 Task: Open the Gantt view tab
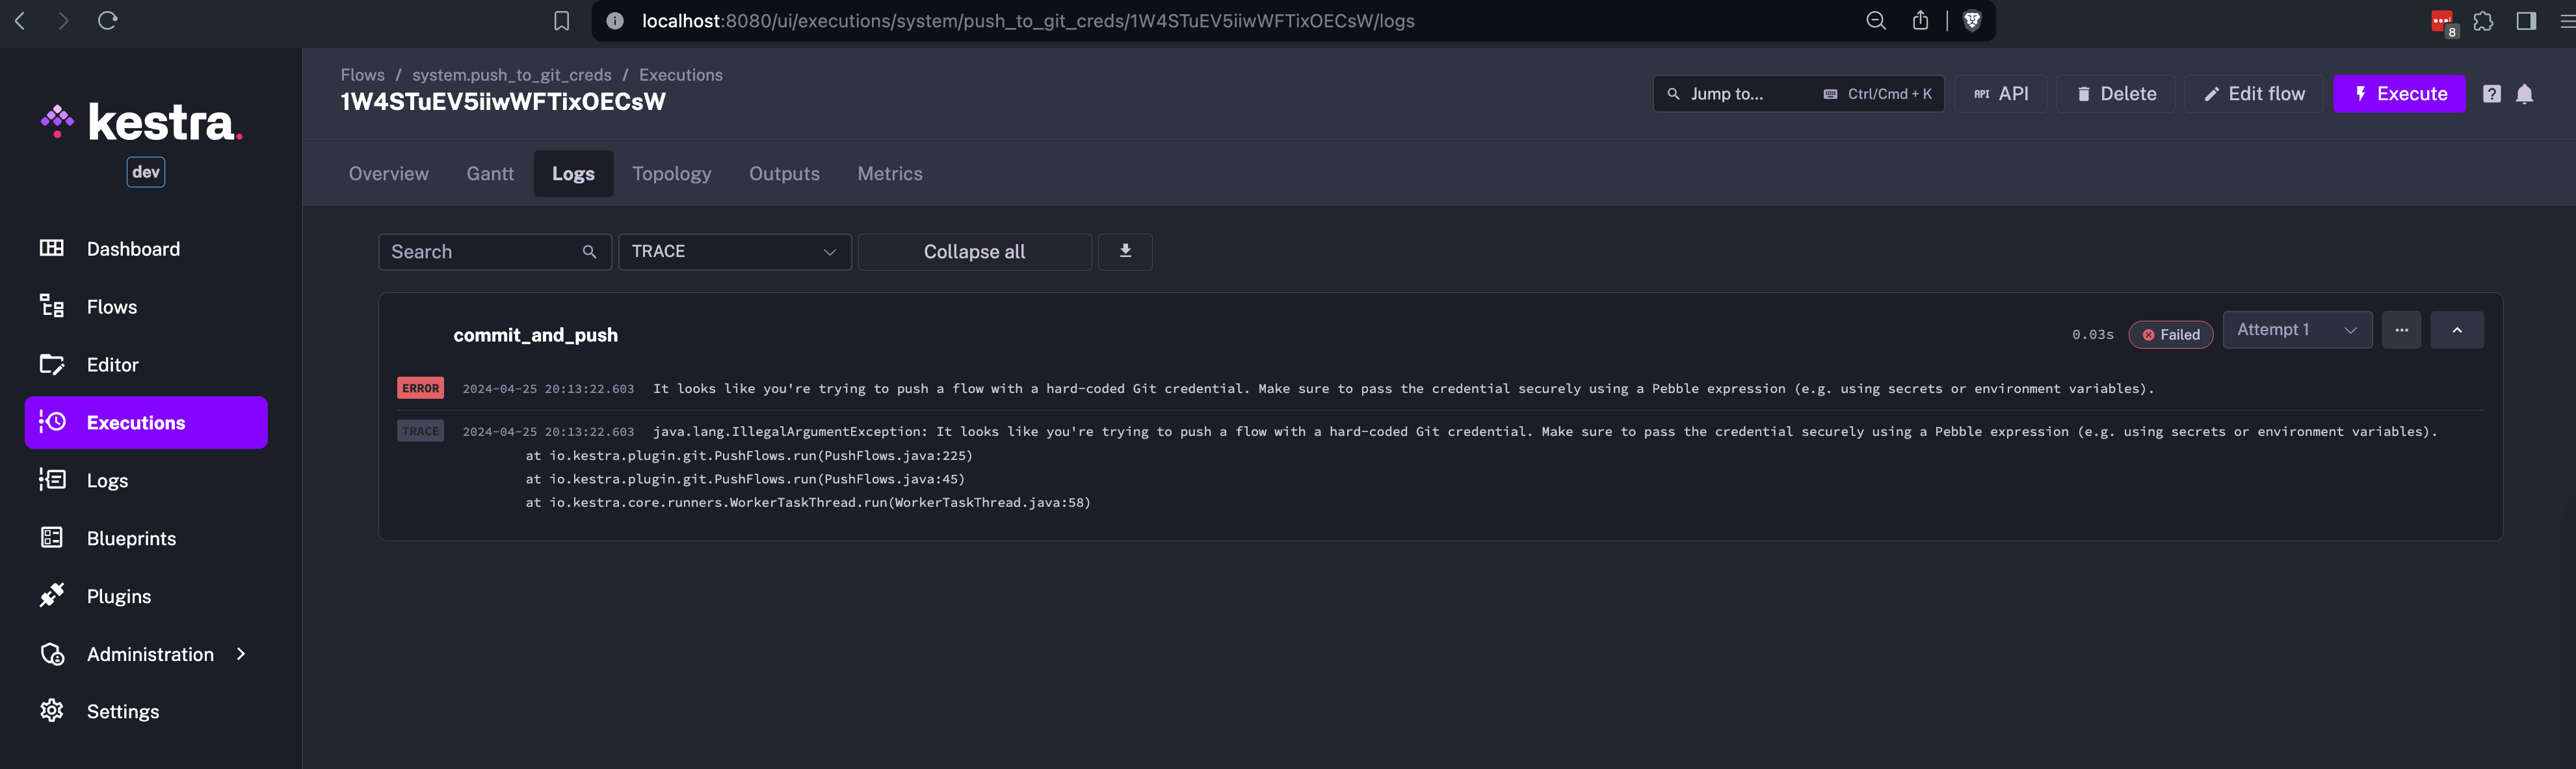(x=489, y=173)
